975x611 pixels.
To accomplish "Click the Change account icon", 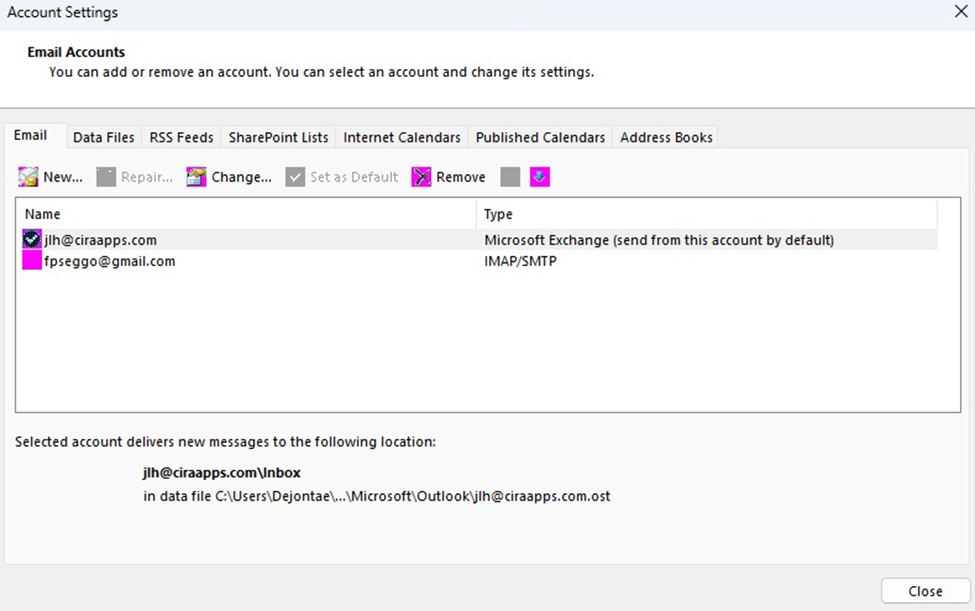I will click(196, 177).
